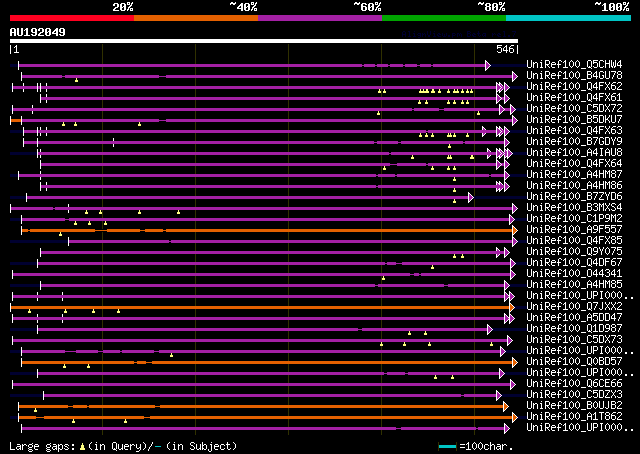The width and height of the screenshot is (640, 454).
Task: Open hit UniRef100_Q4FX64
Action: [x=574, y=164]
